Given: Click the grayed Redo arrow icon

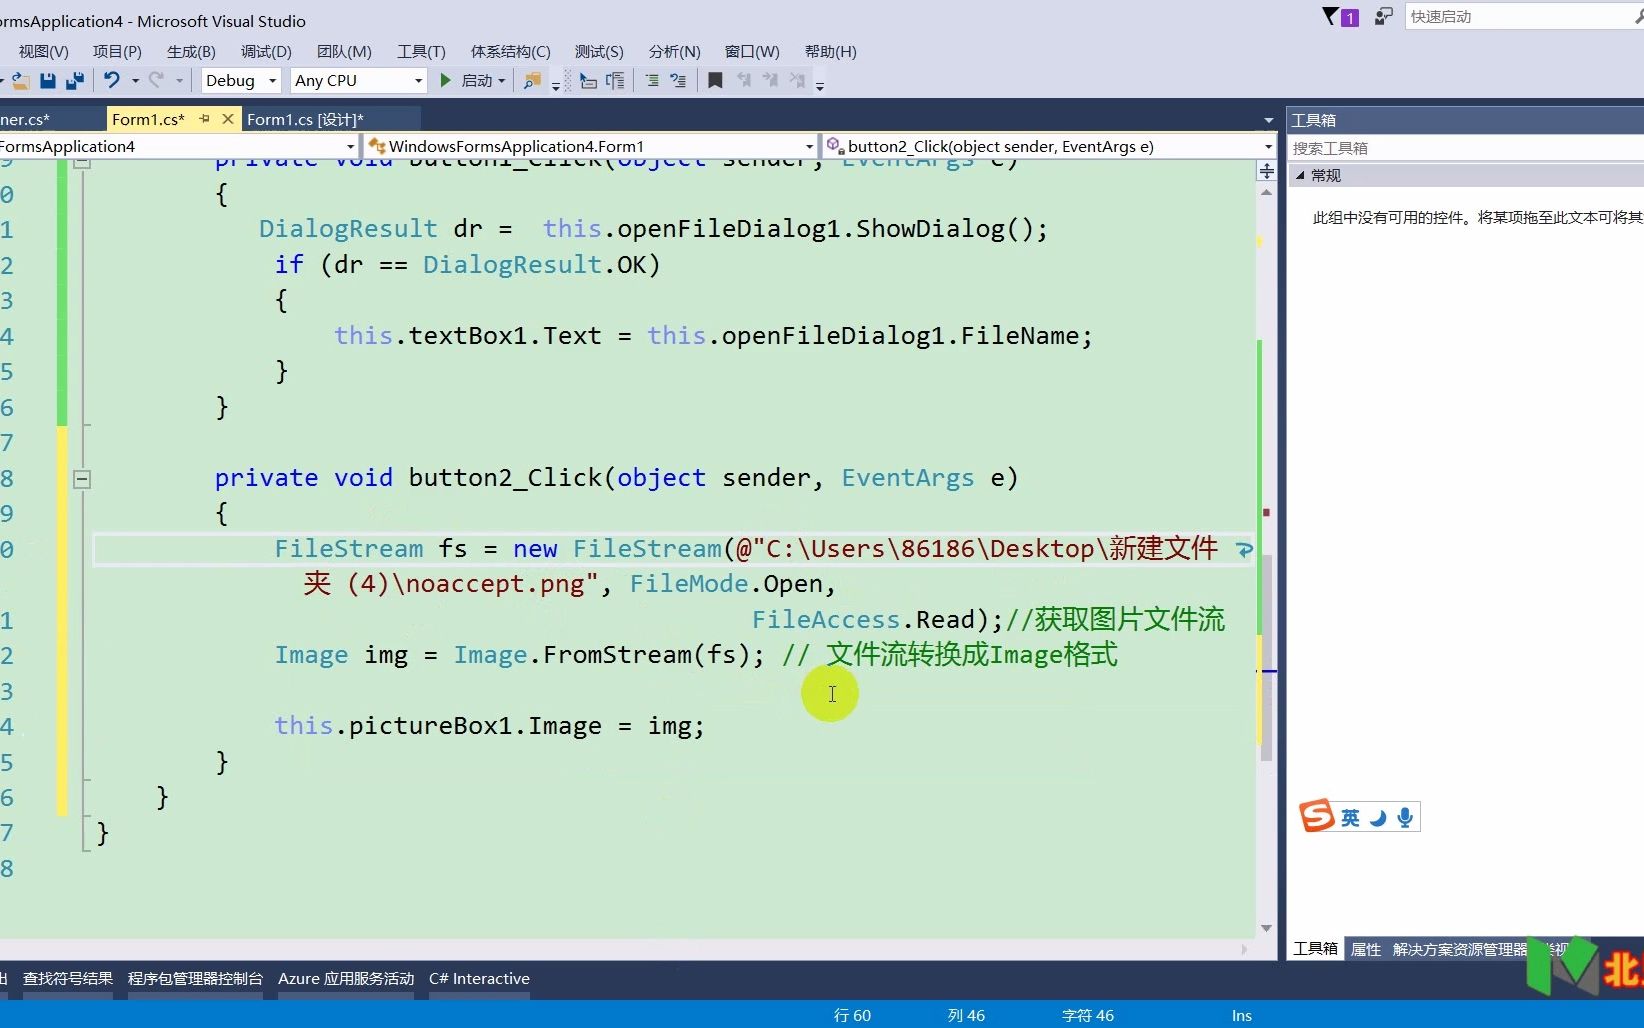Looking at the screenshot, I should (156, 80).
